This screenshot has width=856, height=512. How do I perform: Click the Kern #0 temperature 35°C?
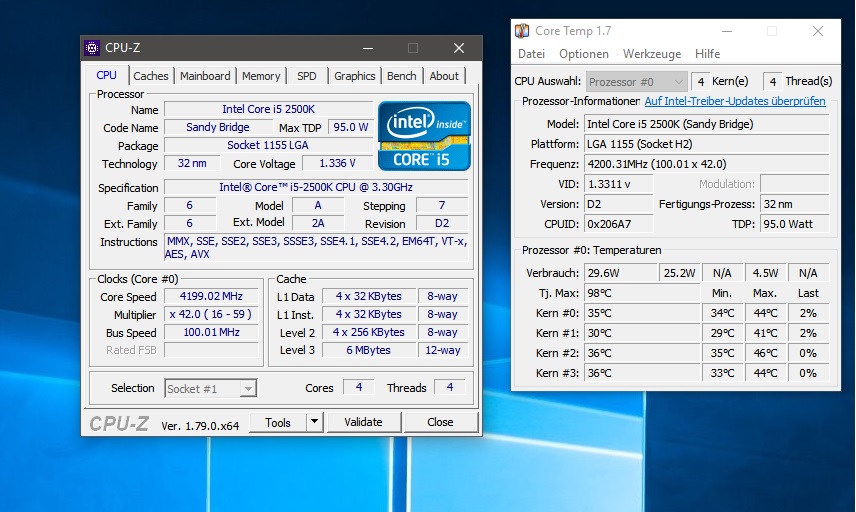(642, 313)
